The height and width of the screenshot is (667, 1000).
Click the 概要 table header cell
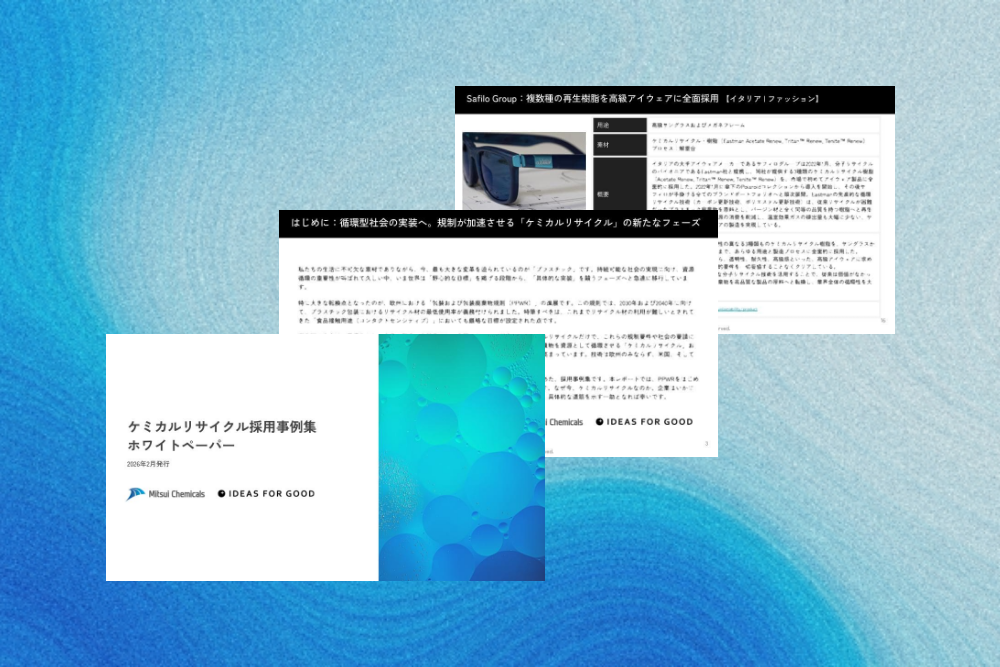pos(602,194)
